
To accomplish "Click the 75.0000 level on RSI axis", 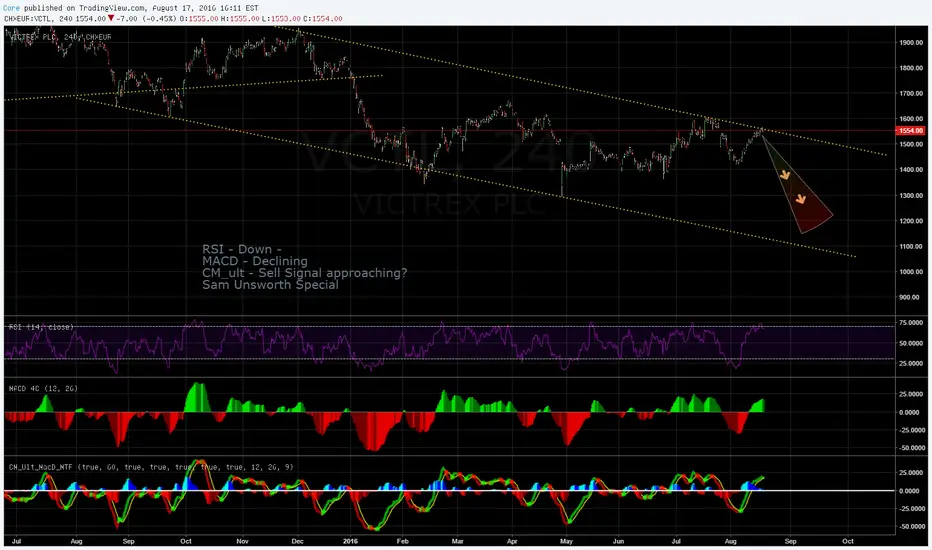I will tap(911, 322).
